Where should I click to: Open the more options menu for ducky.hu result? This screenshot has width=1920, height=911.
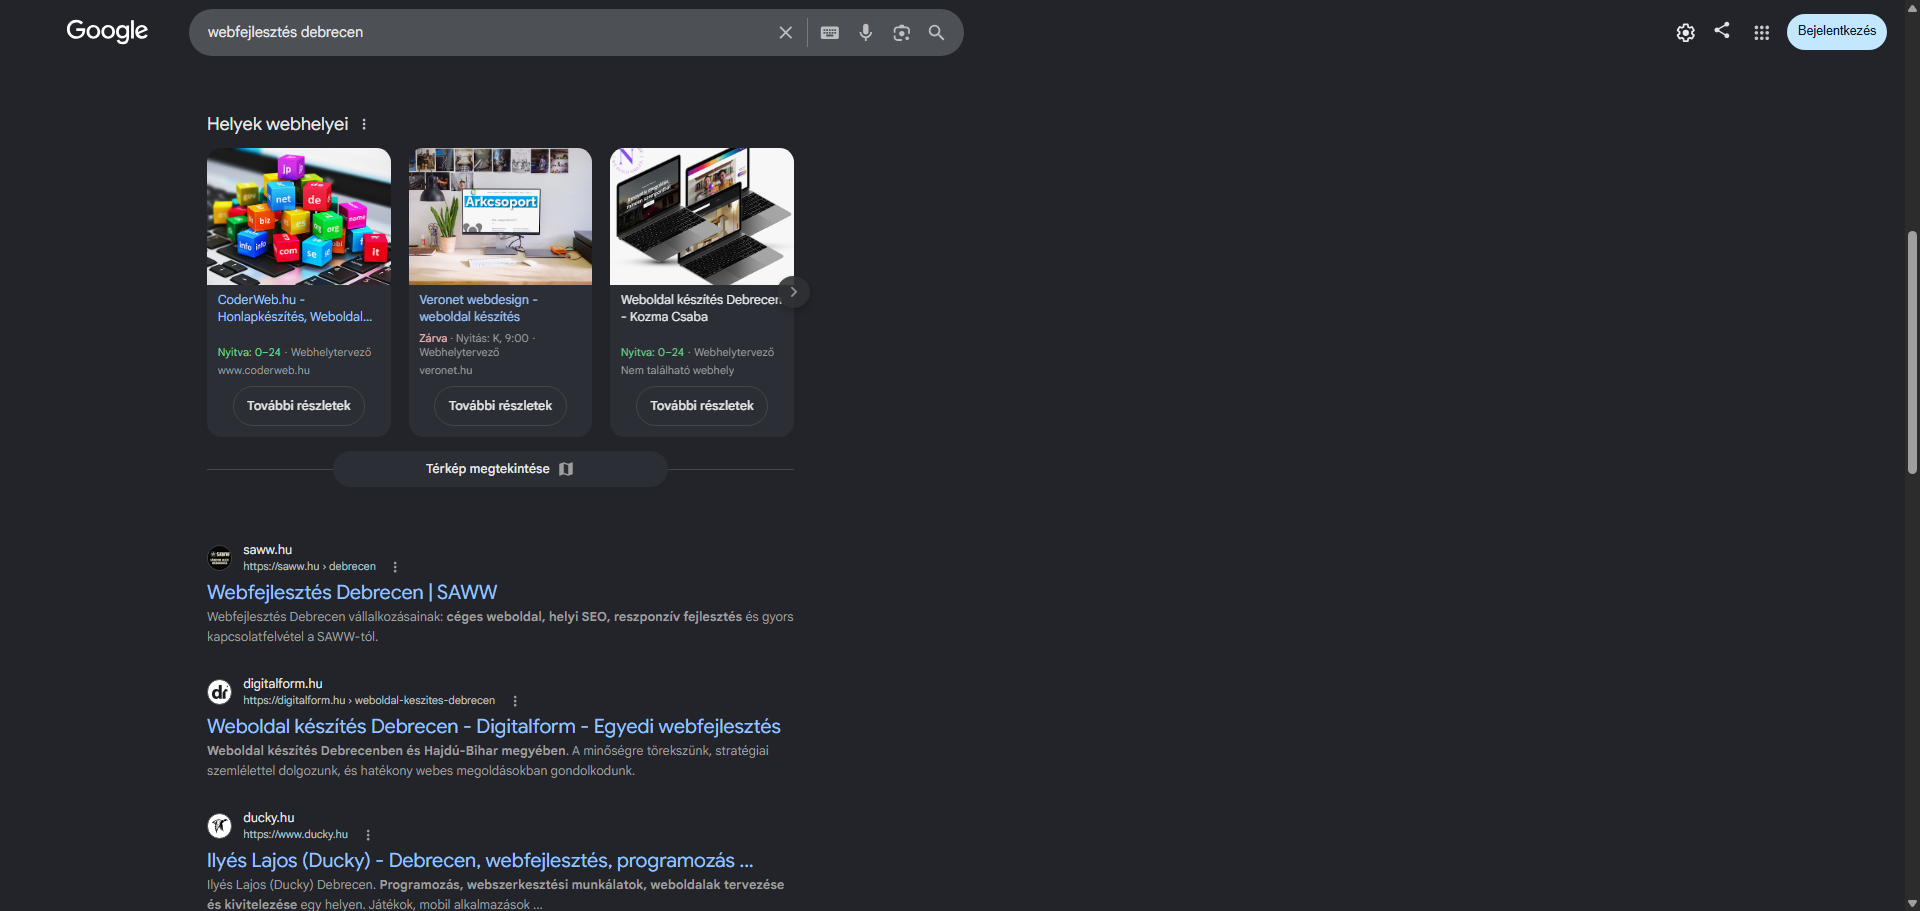click(x=368, y=835)
